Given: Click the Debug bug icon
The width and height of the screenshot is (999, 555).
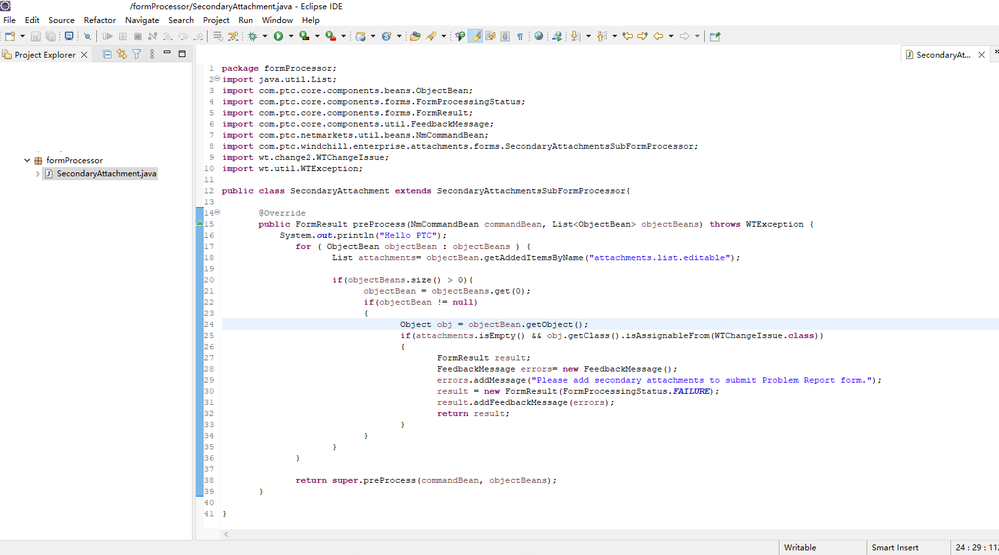Looking at the screenshot, I should [x=252, y=36].
